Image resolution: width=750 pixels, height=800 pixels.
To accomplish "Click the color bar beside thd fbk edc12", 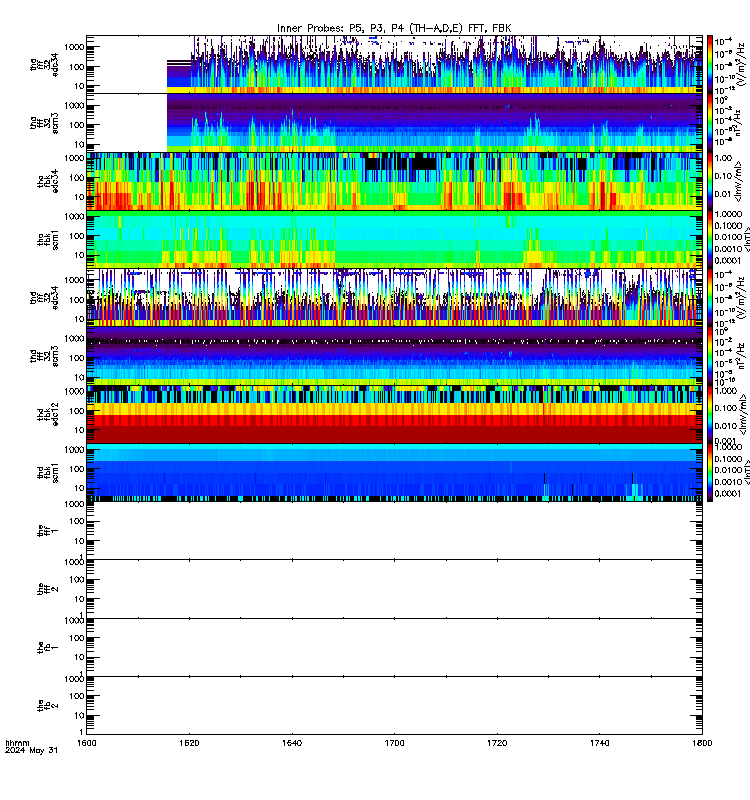I will click(710, 414).
